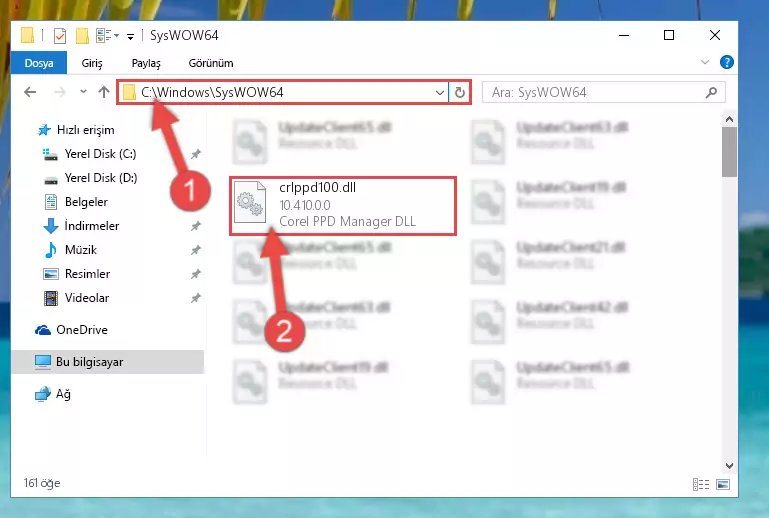Go up one folder level
Screen dimensions: 769x518
pos(103,92)
